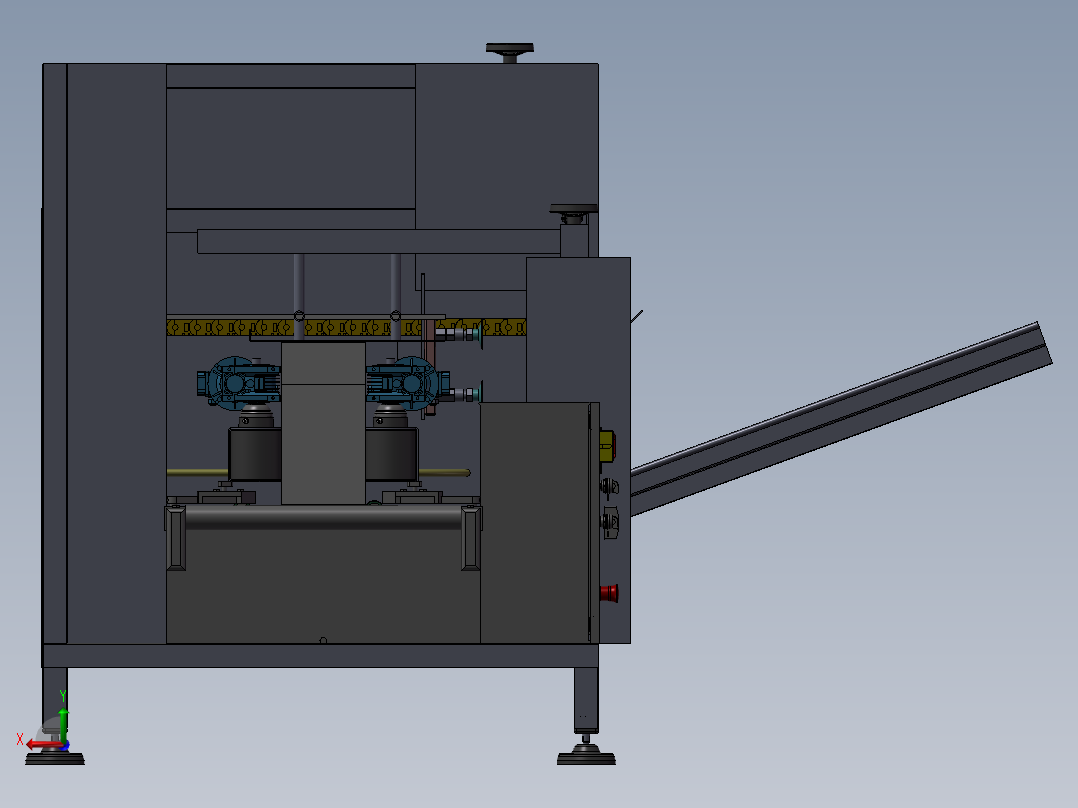
Task: Click the red emergency stop button on the side panel
Action: click(x=608, y=593)
